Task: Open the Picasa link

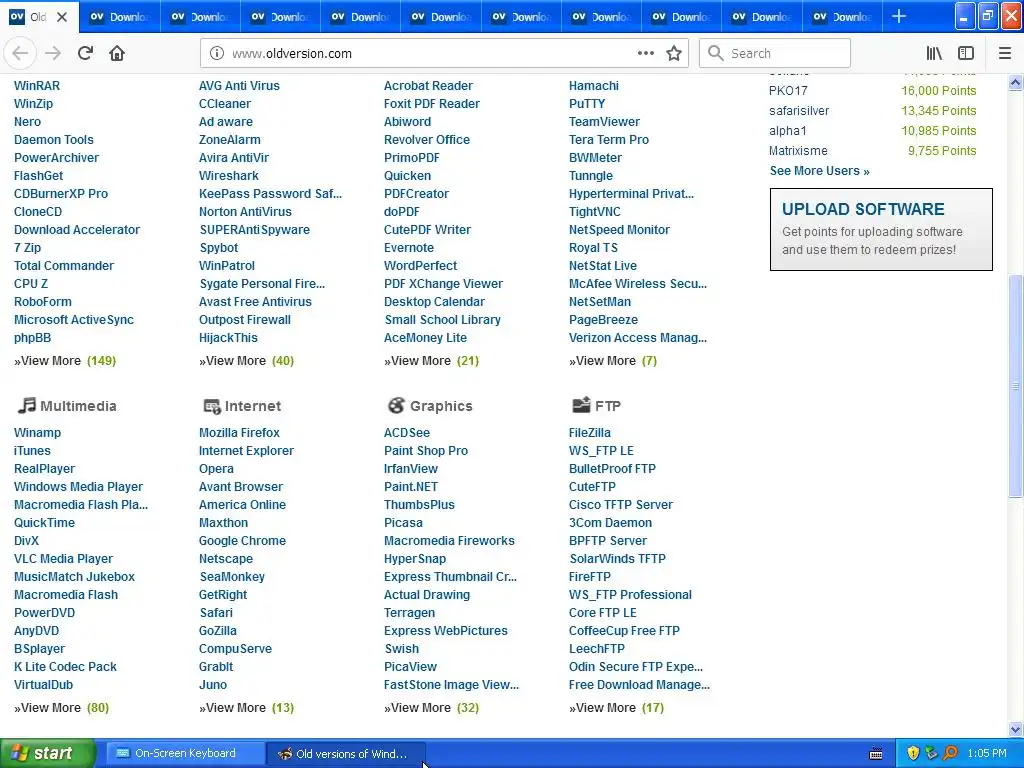Action: 403,522
